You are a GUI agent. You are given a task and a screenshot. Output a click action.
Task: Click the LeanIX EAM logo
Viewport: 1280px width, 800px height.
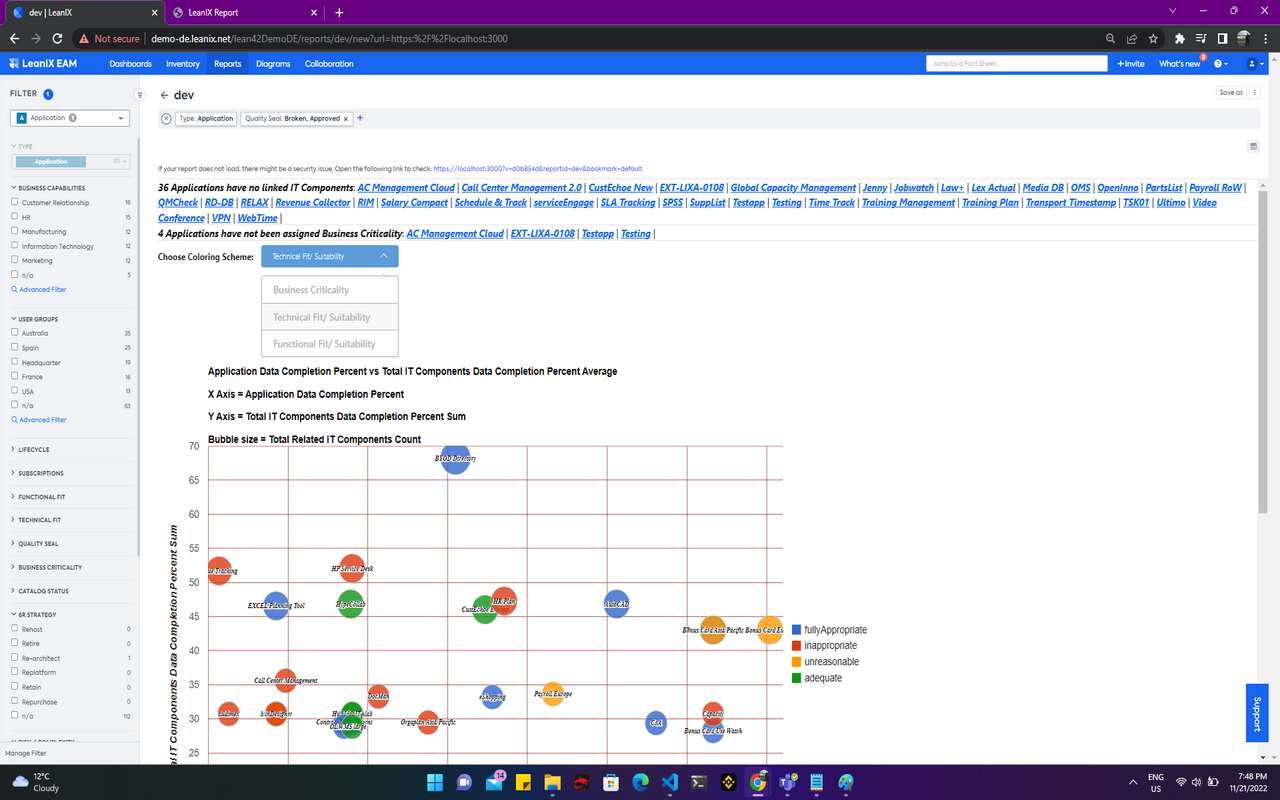43,63
